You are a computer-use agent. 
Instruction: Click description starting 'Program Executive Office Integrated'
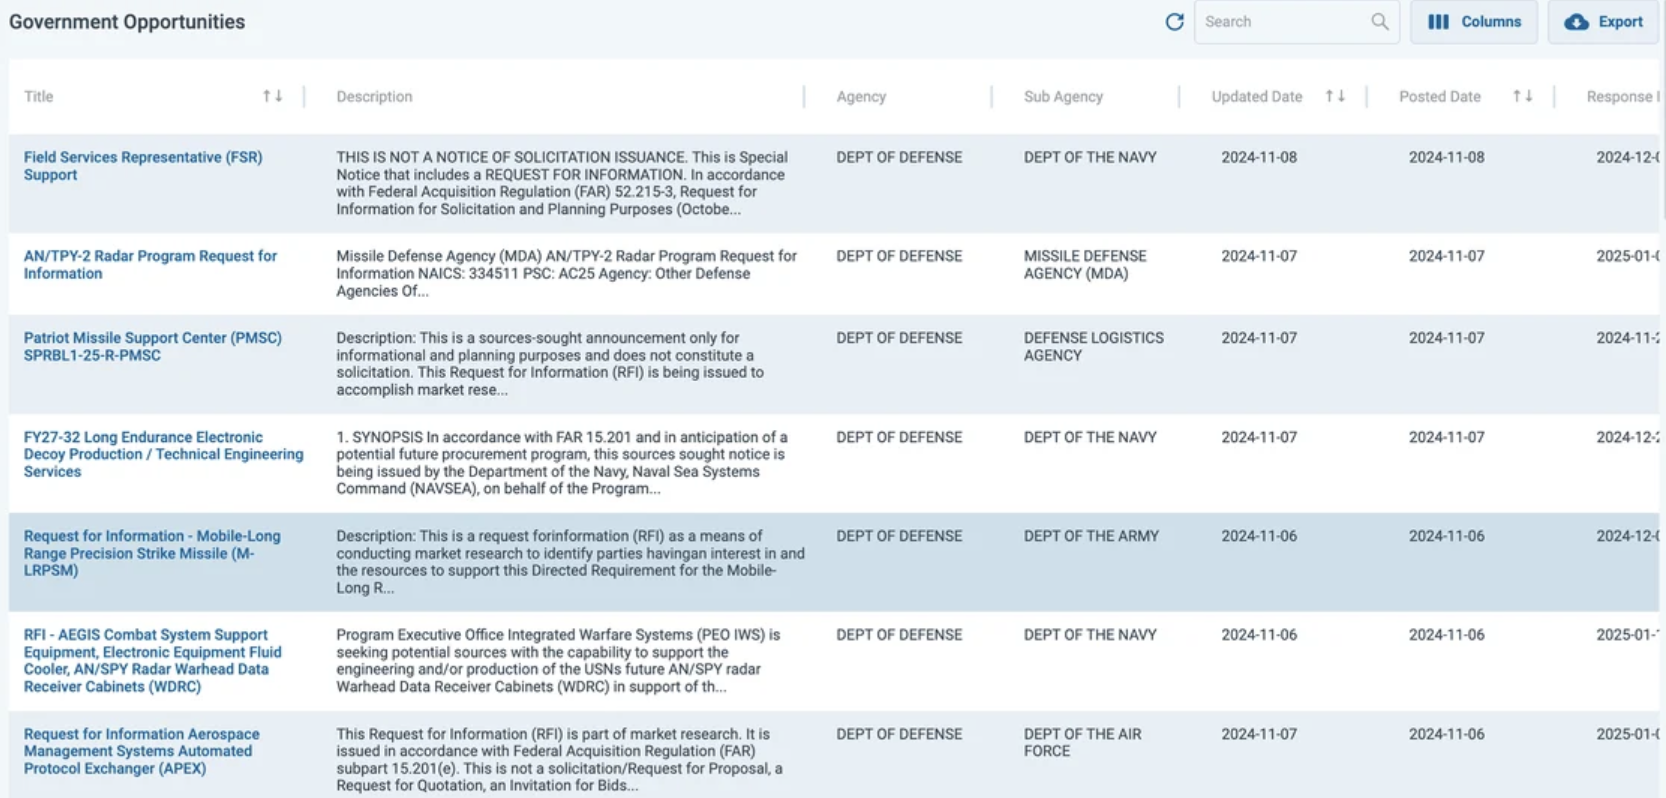558,661
